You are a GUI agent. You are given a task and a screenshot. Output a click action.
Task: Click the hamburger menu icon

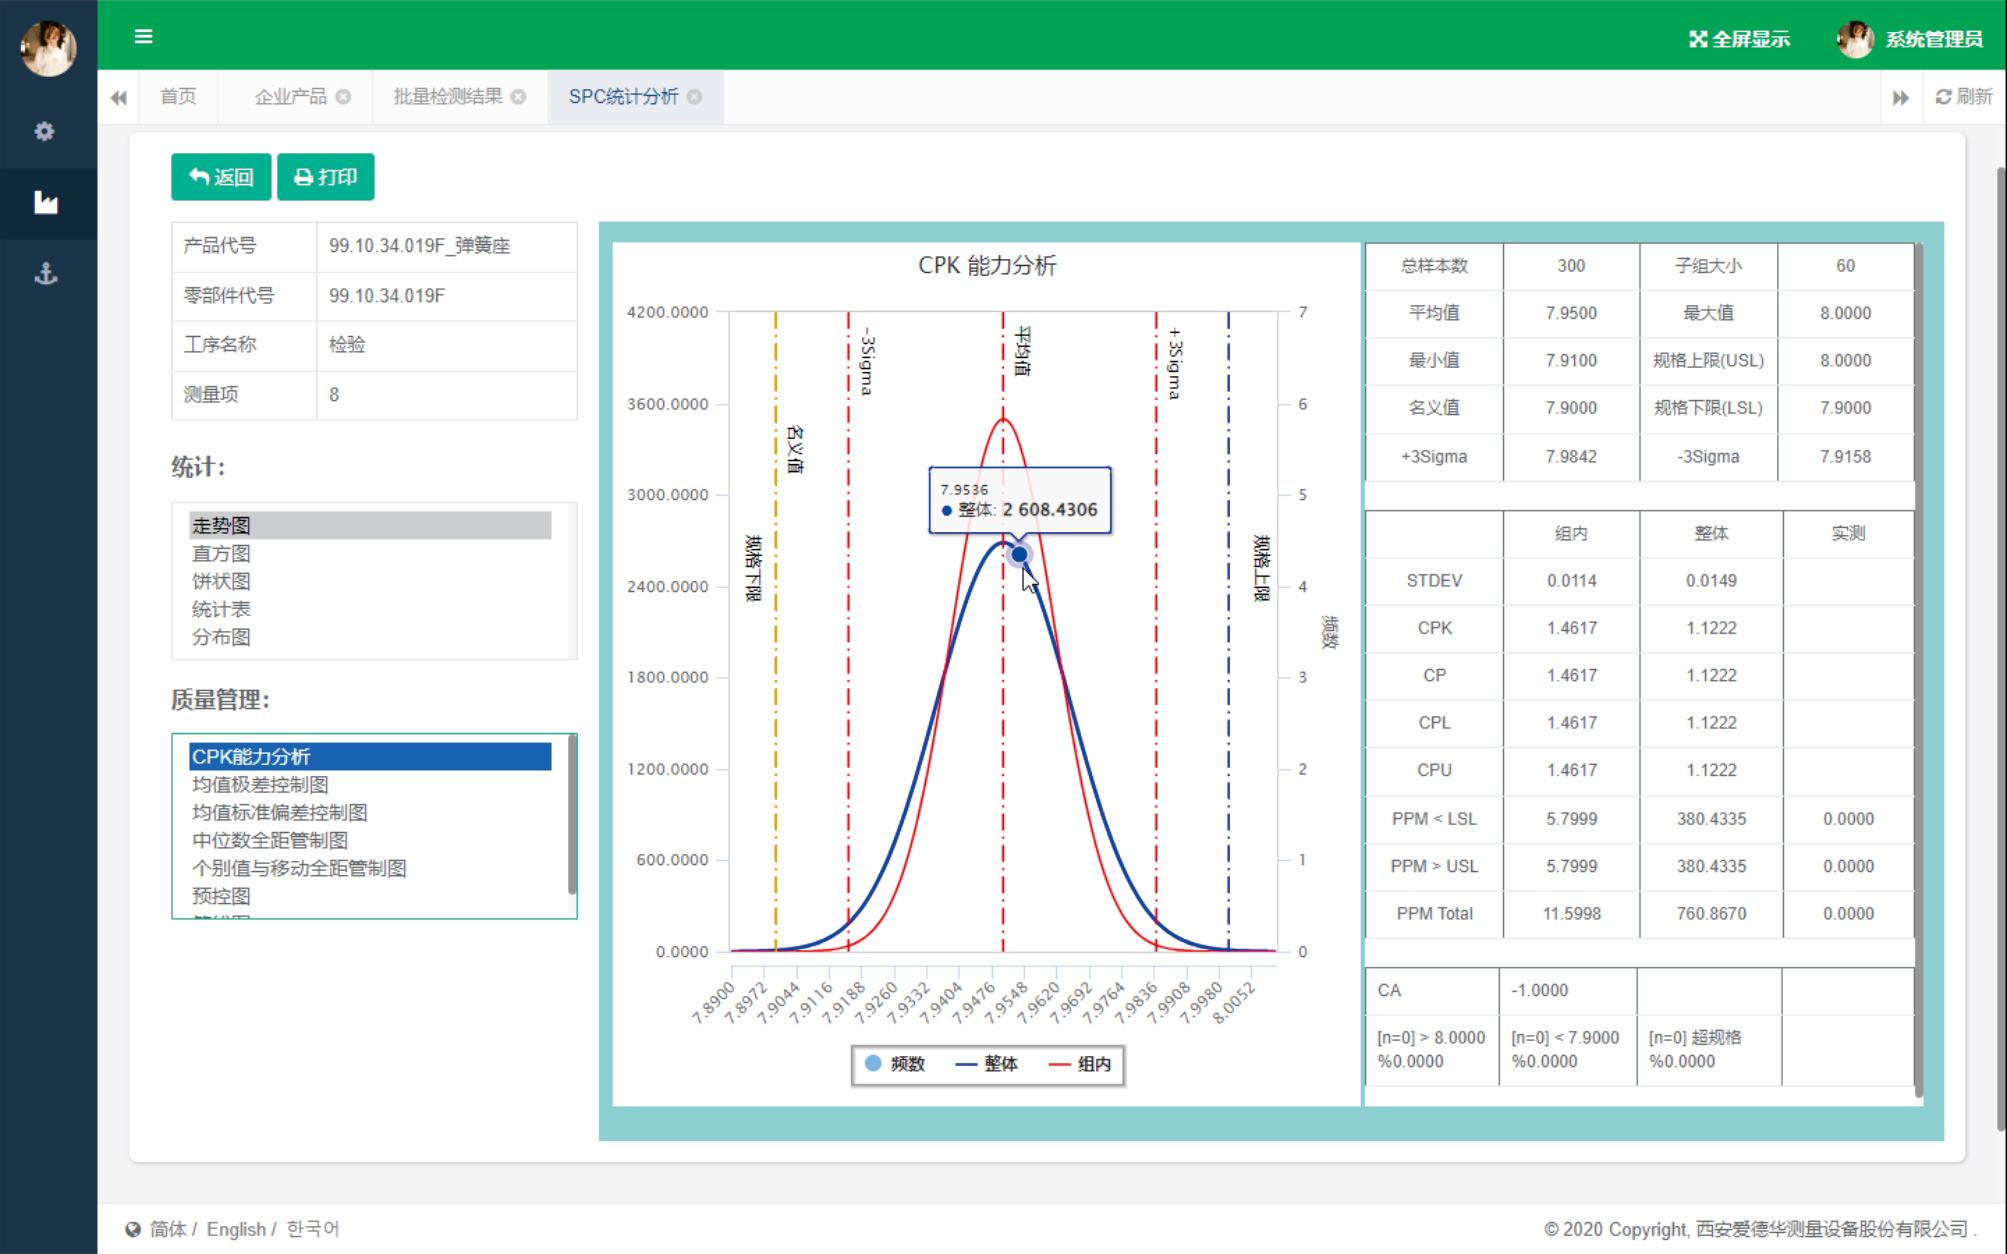point(143,37)
